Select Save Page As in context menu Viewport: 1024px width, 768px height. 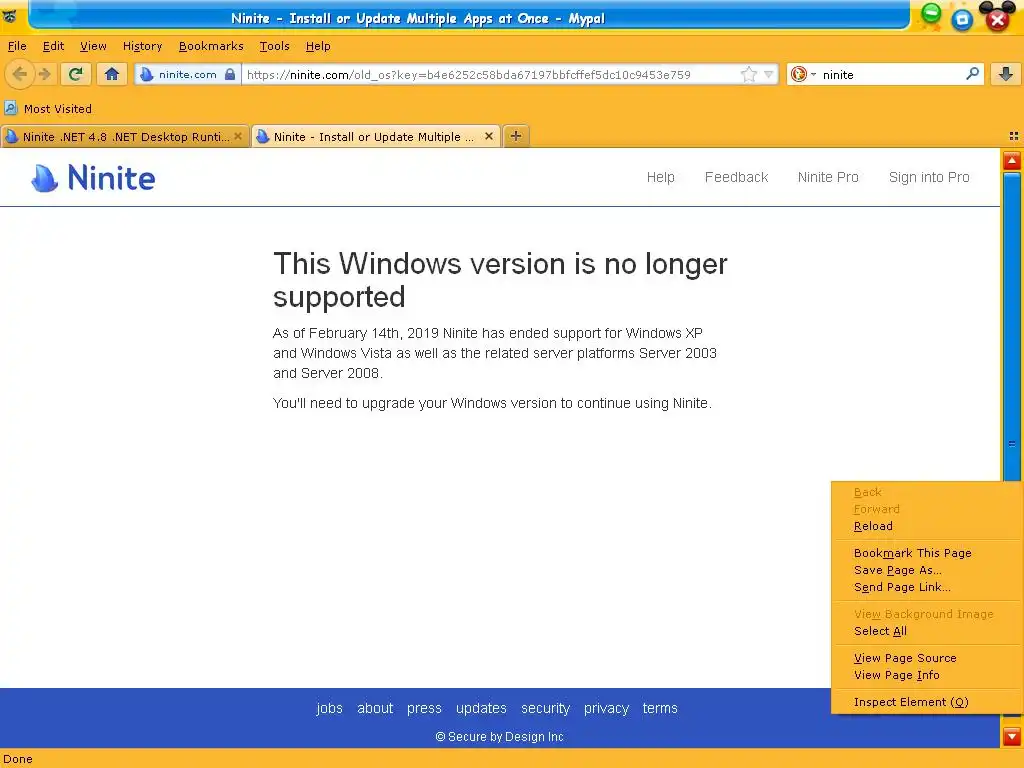tap(926, 569)
